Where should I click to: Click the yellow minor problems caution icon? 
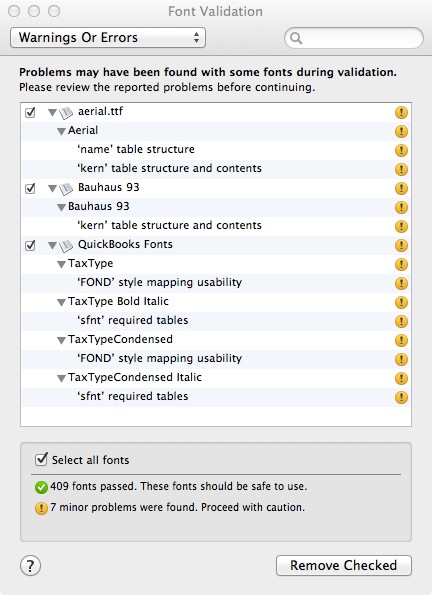pyautogui.click(x=41, y=508)
